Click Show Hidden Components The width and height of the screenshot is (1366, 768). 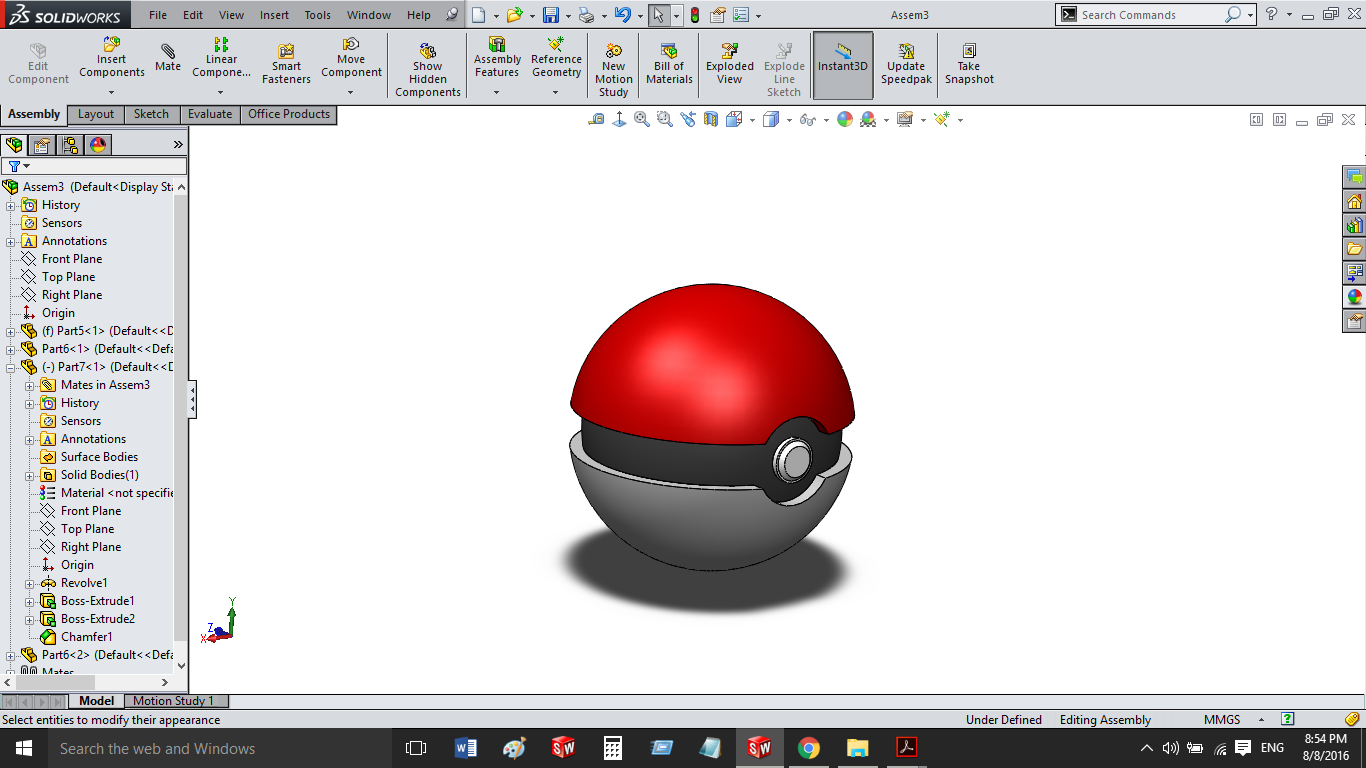(x=428, y=70)
